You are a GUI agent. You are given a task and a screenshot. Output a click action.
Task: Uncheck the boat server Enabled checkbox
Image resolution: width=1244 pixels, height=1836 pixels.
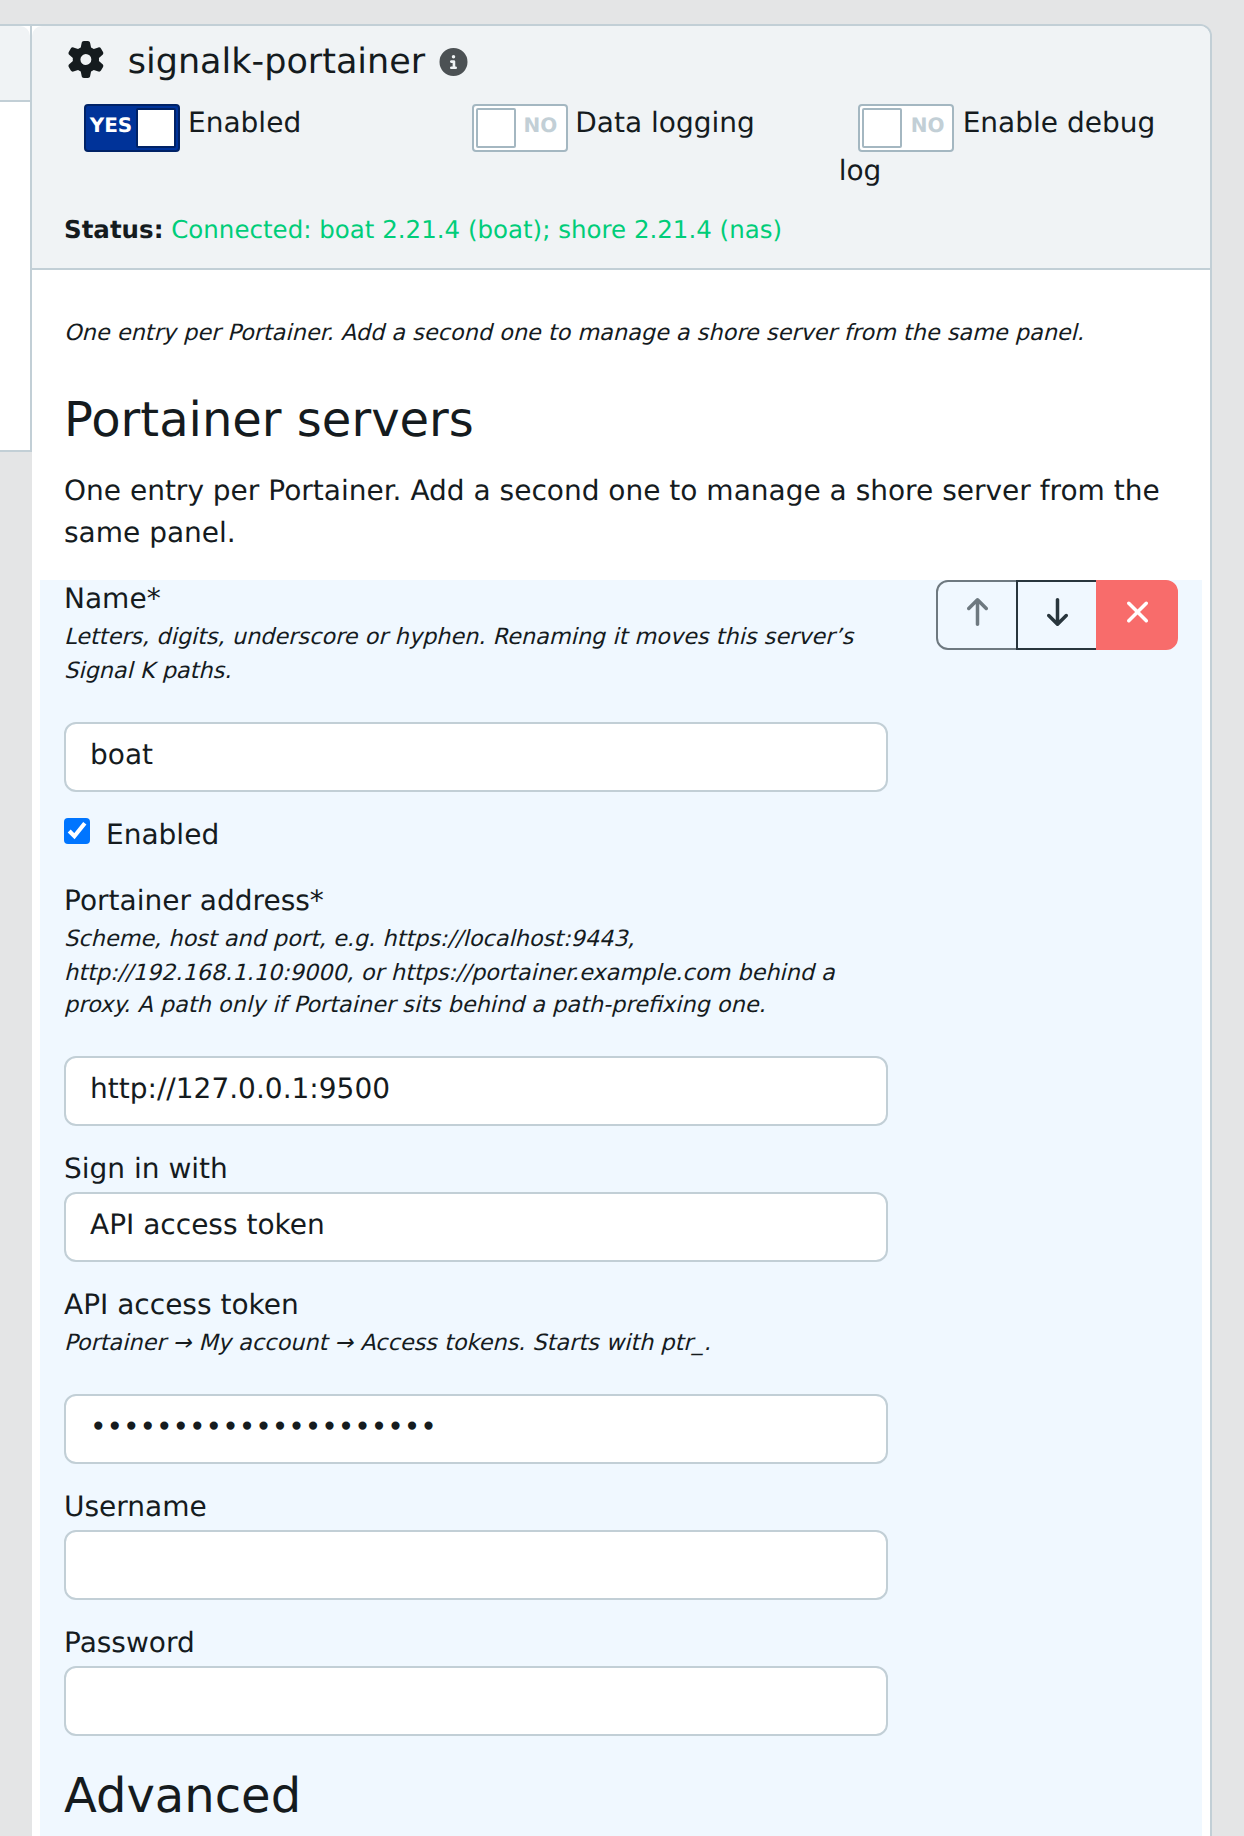point(78,832)
